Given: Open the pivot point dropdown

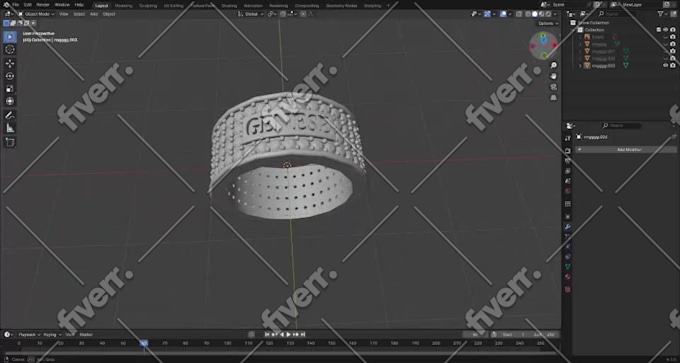Looking at the screenshot, I should pyautogui.click(x=272, y=14).
